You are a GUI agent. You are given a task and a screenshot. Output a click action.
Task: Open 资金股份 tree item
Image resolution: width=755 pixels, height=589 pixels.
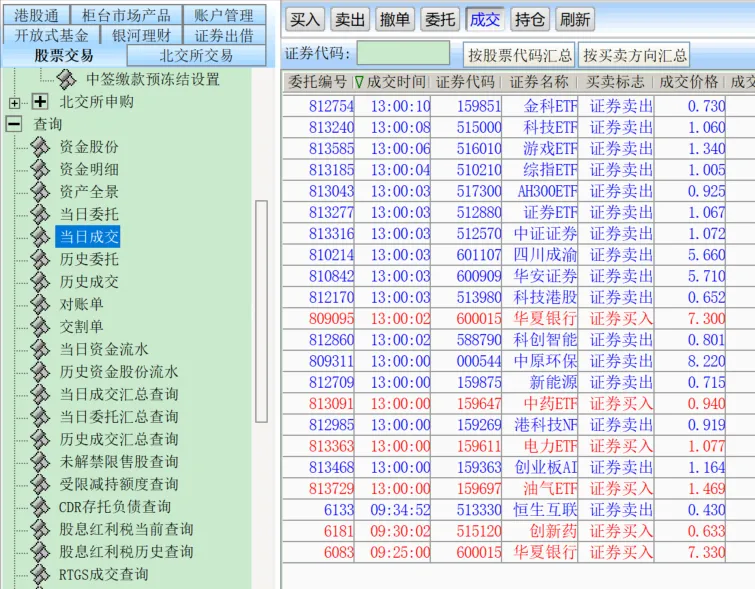pos(89,147)
